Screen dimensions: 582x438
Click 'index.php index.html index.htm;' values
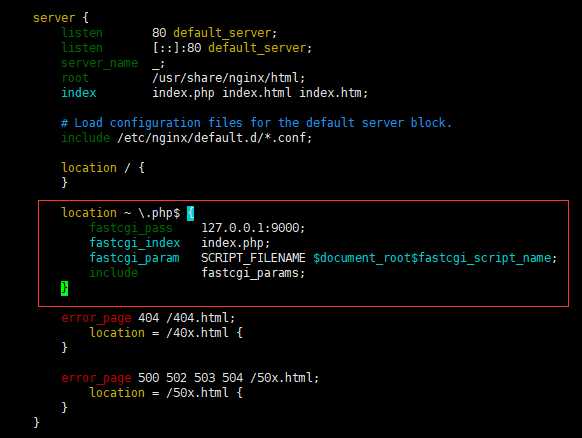pos(260,93)
